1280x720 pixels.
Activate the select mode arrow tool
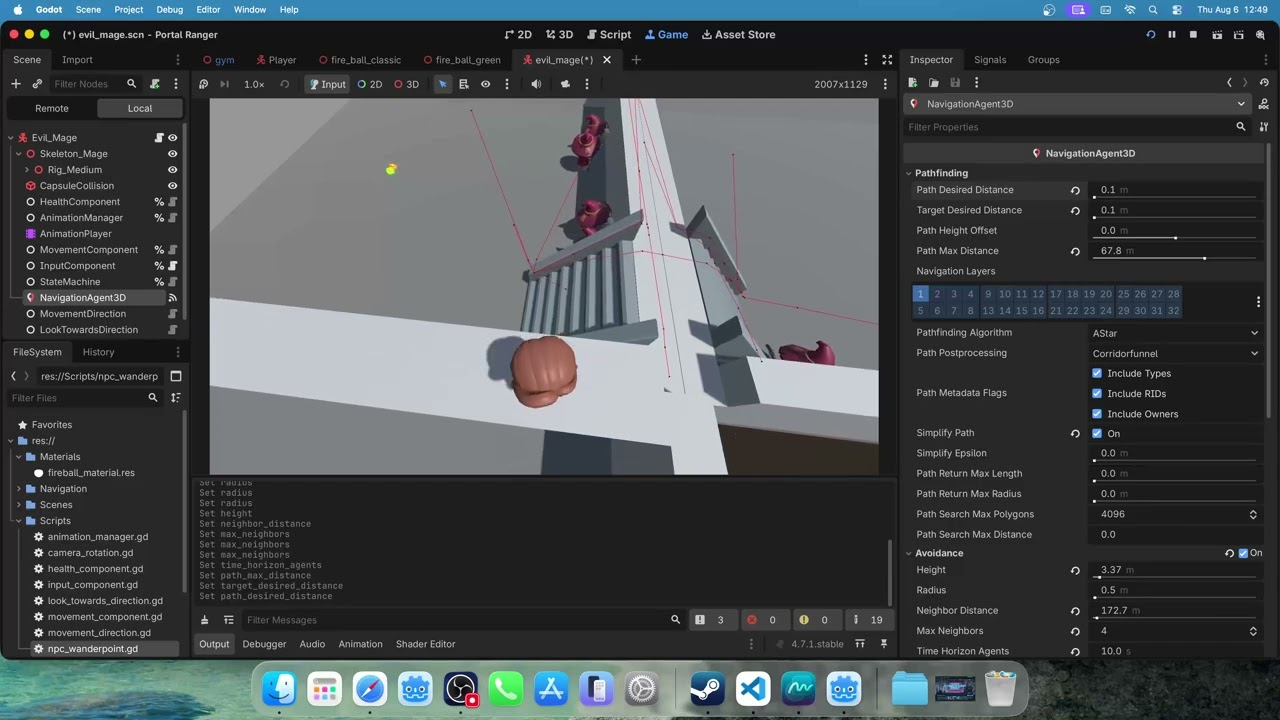coord(442,84)
